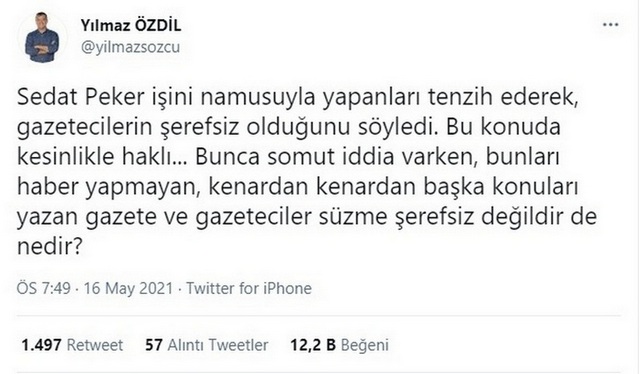Click the words tenzih ederek in tweet
This screenshot has height=374, width=640.
503,97
